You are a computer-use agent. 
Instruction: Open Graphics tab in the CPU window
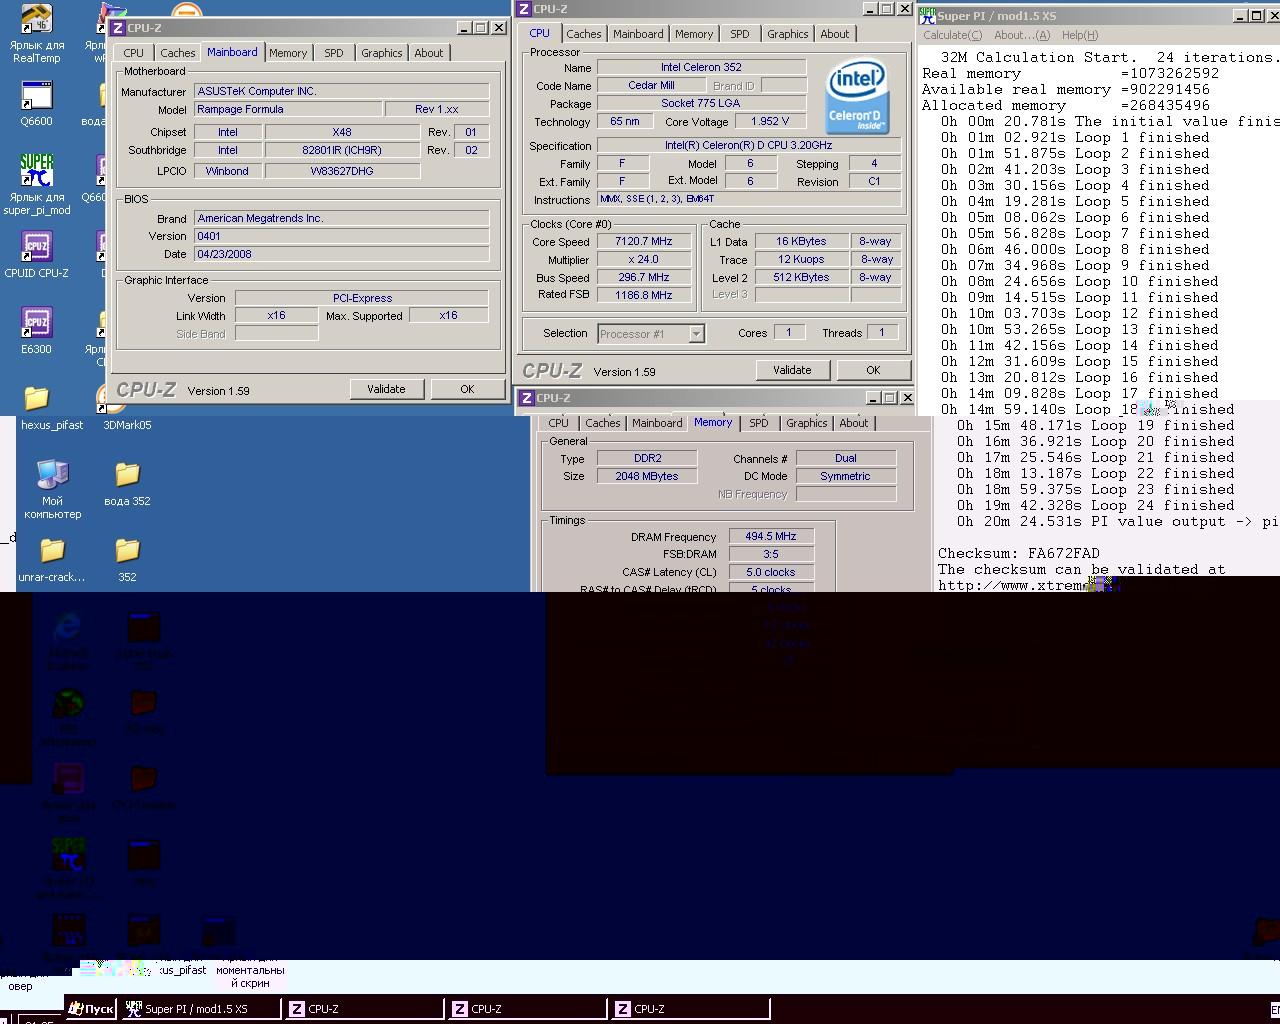click(787, 34)
